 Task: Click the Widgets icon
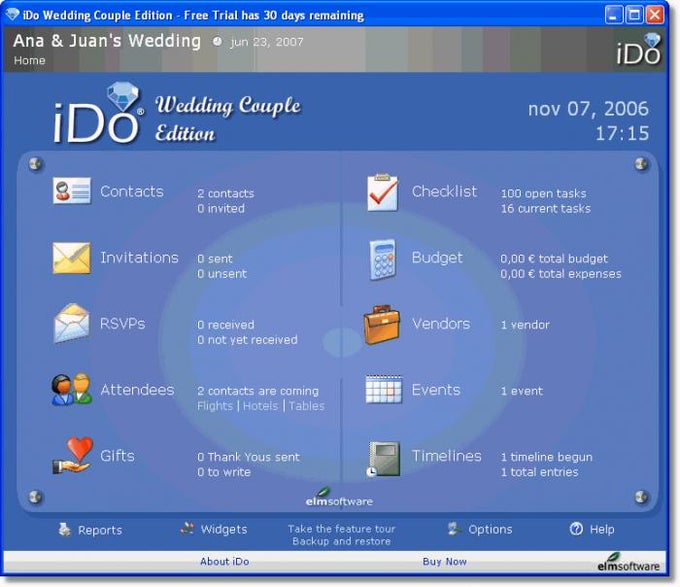coord(187,528)
